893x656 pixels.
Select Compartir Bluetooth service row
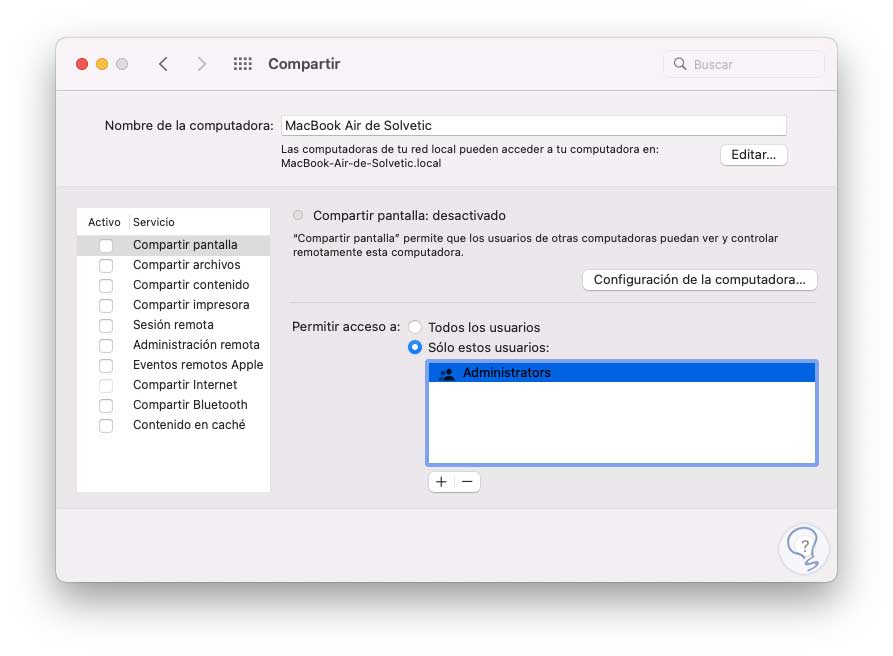(173, 405)
